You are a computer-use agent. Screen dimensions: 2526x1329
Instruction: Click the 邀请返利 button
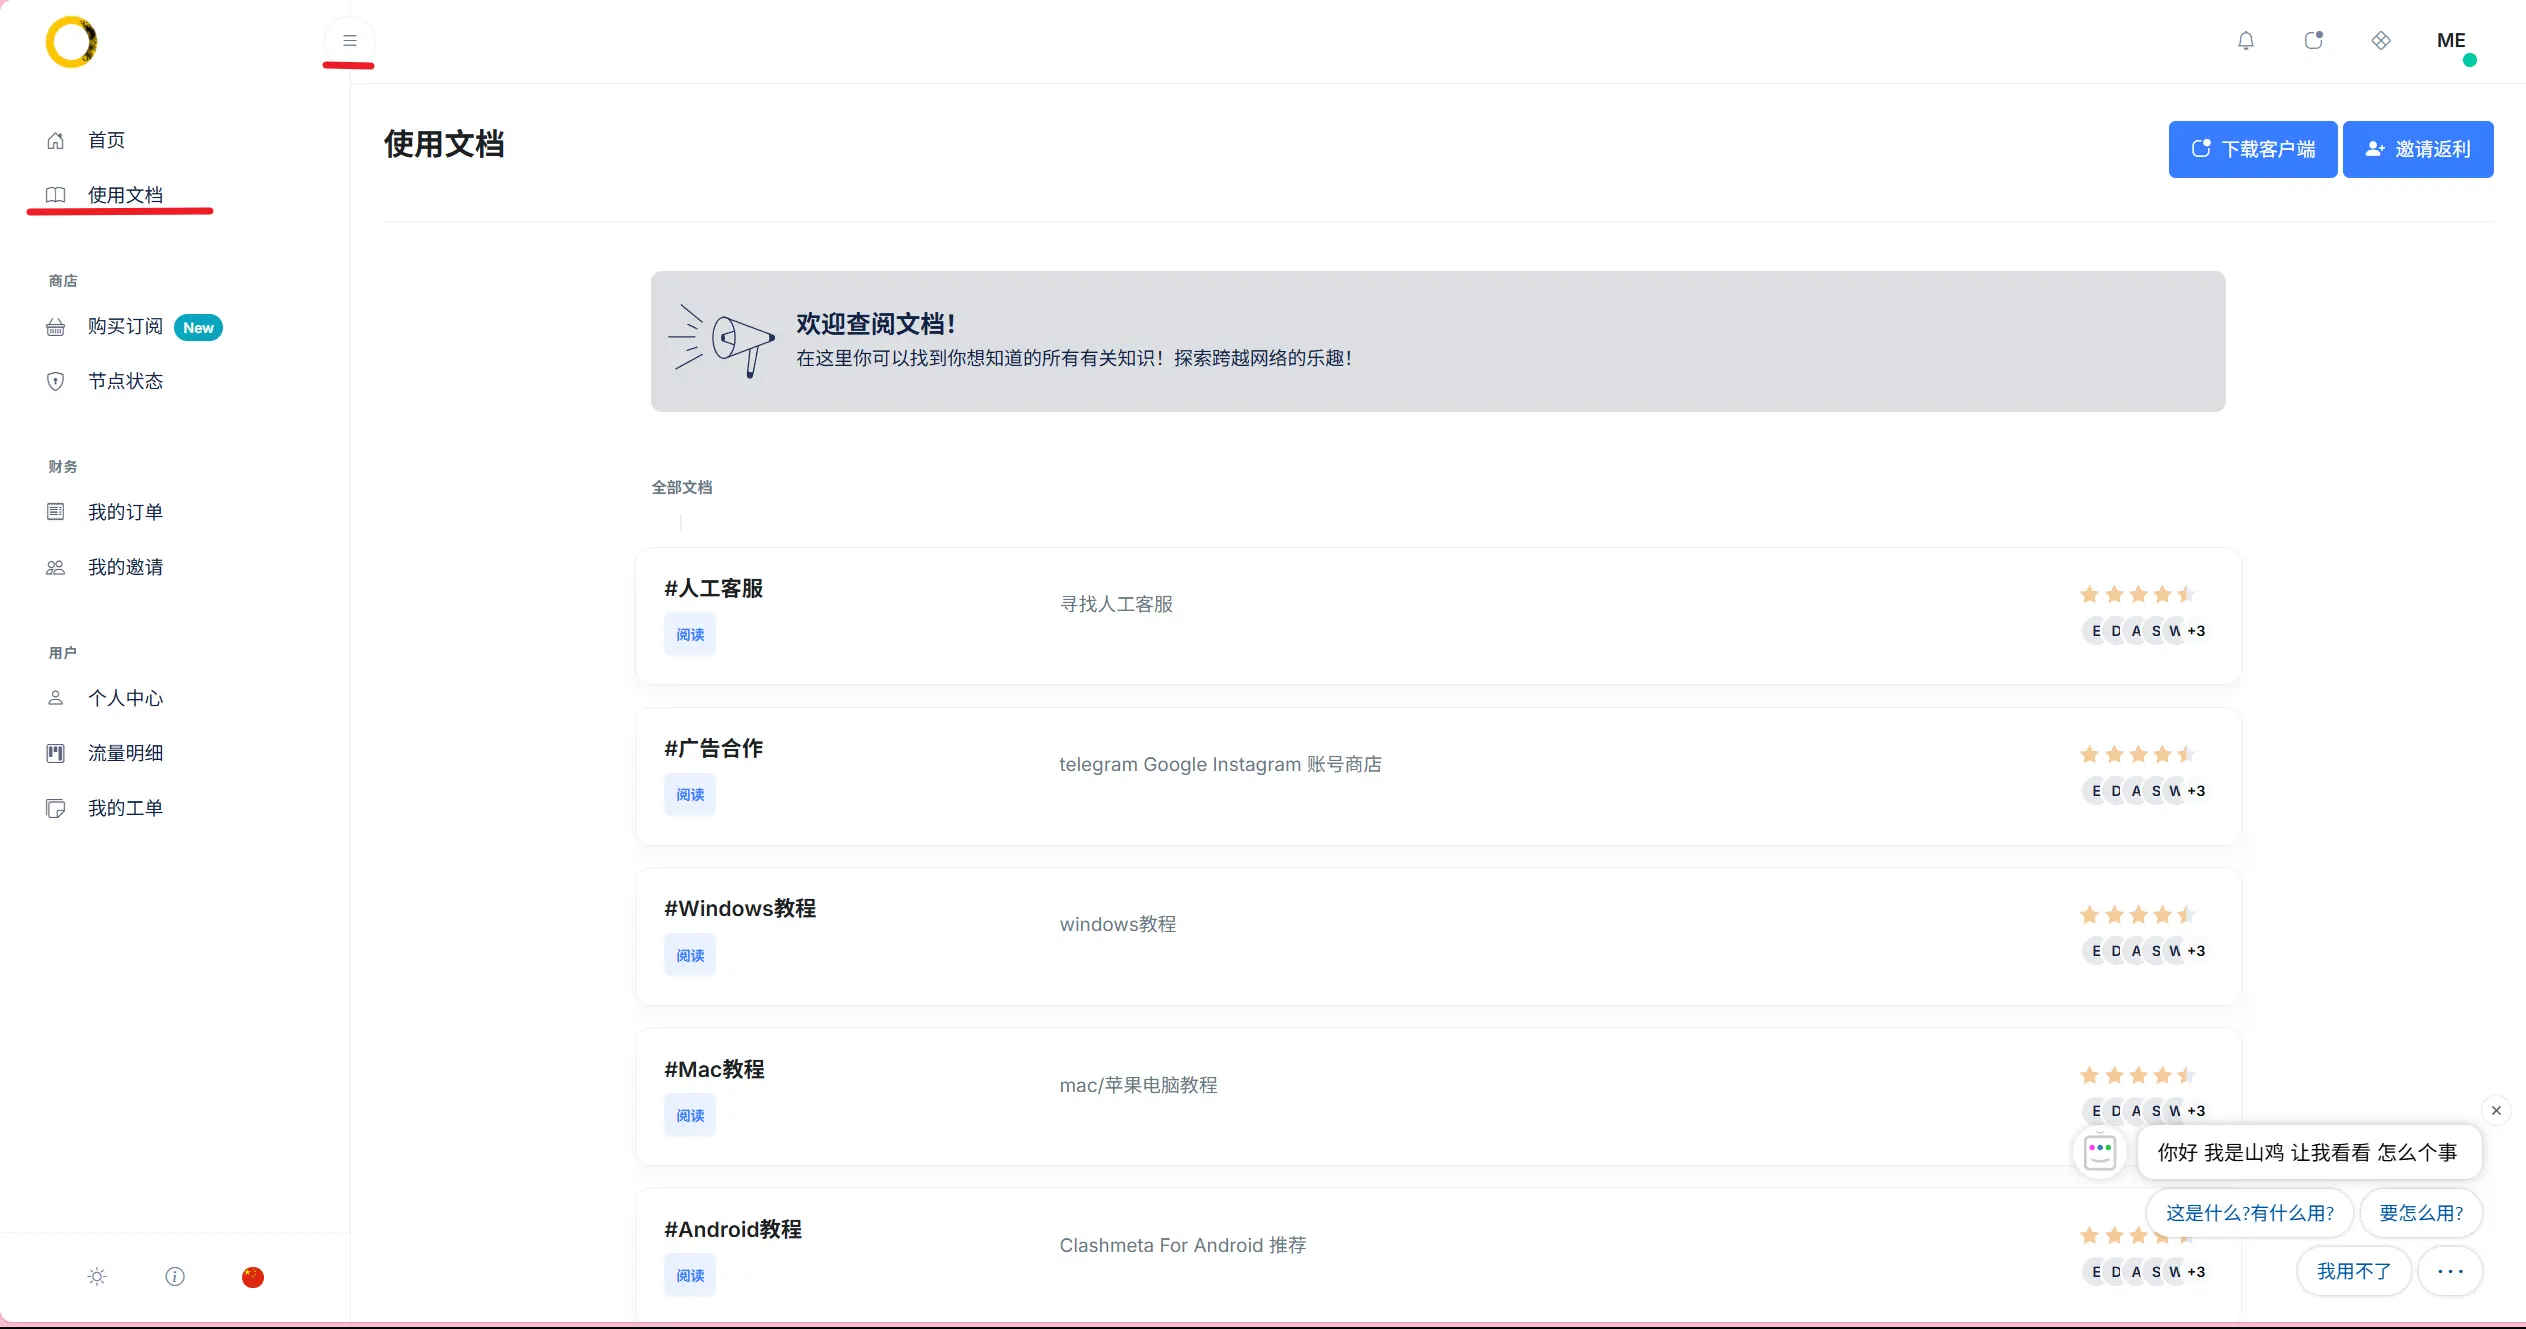pyautogui.click(x=2417, y=149)
